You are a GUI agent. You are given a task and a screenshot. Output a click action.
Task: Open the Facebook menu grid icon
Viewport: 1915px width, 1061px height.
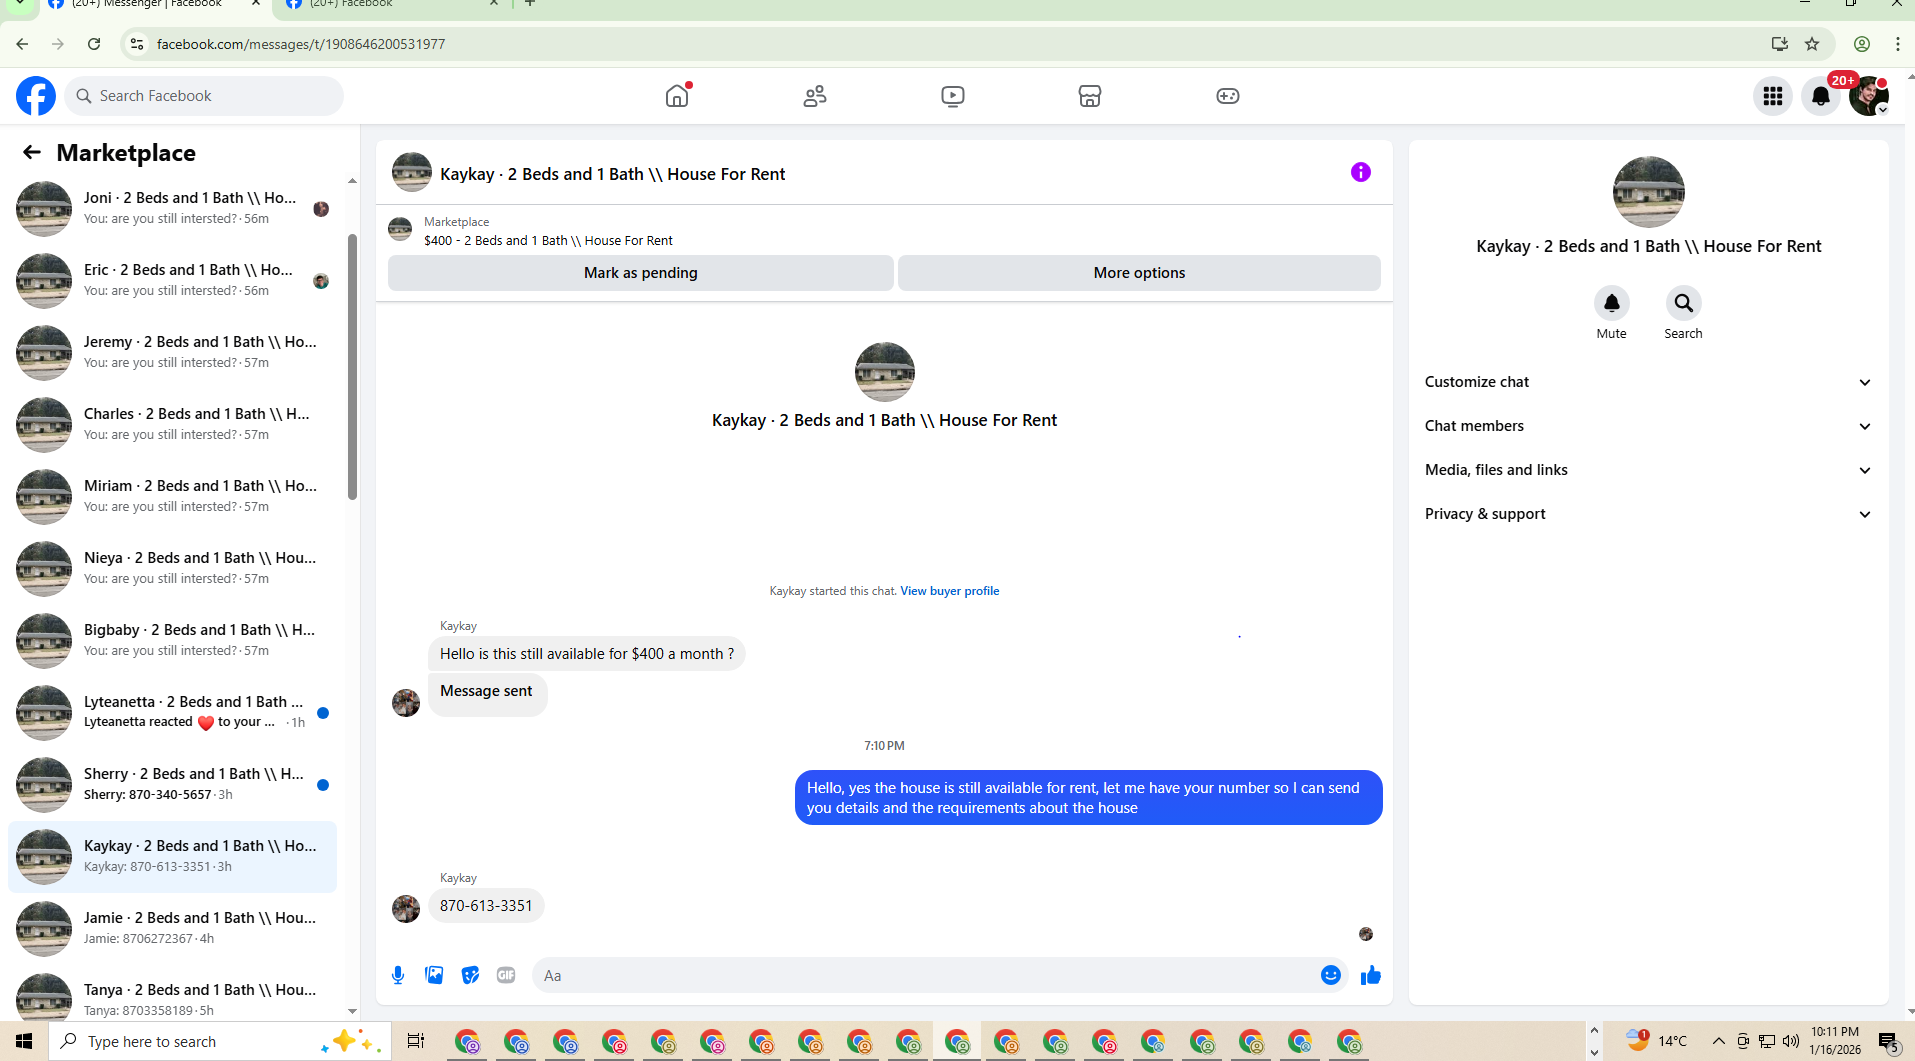[1773, 96]
